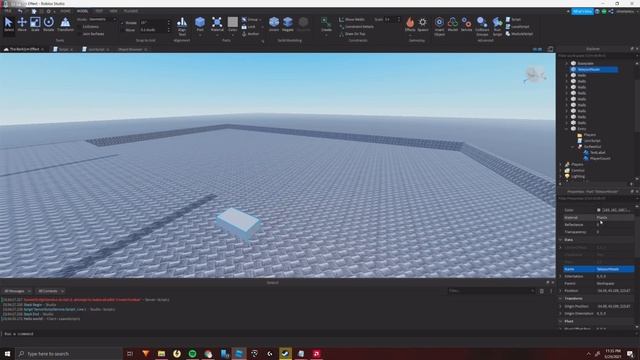Screen dimensions: 640x360
Task: Insert a new Script
Action: pos(513,20)
